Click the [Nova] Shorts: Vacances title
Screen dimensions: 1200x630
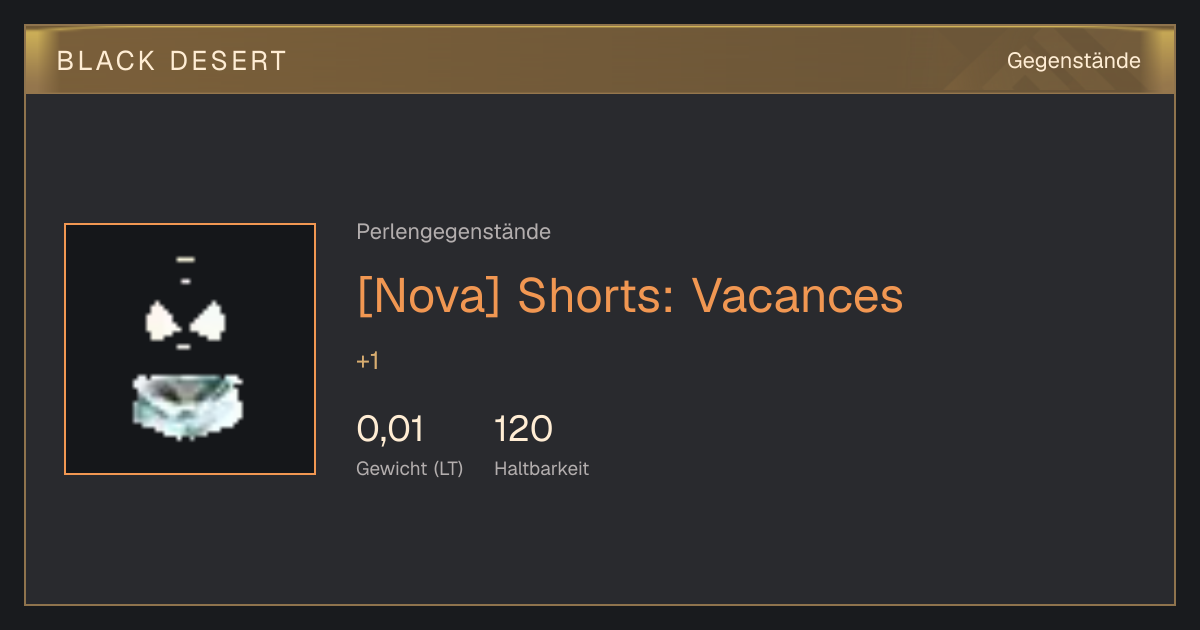click(630, 295)
